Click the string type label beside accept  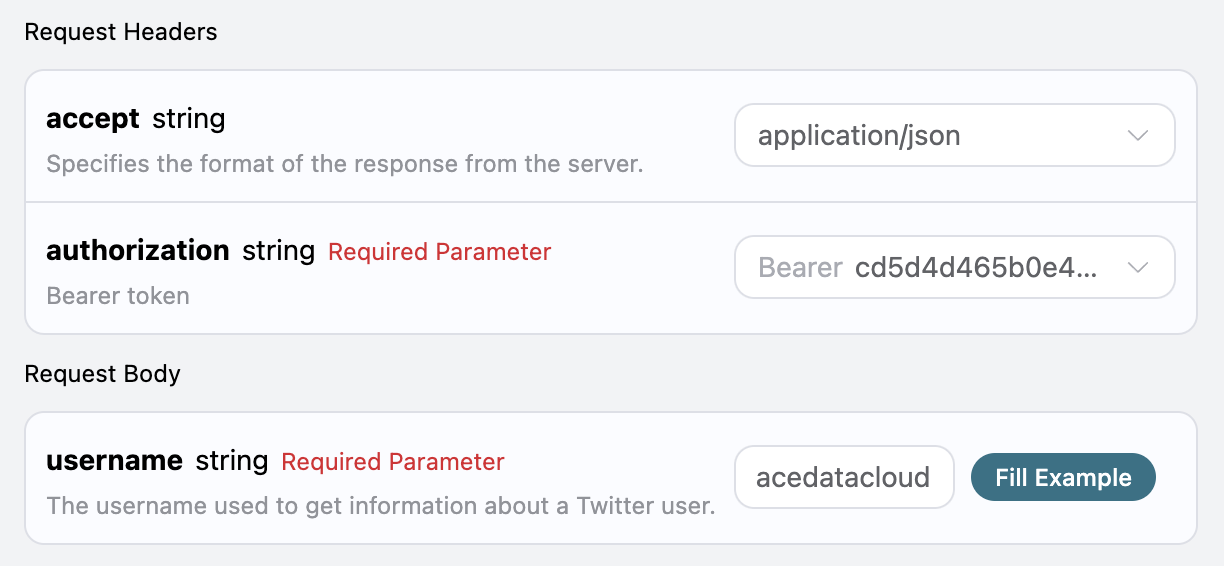(189, 120)
